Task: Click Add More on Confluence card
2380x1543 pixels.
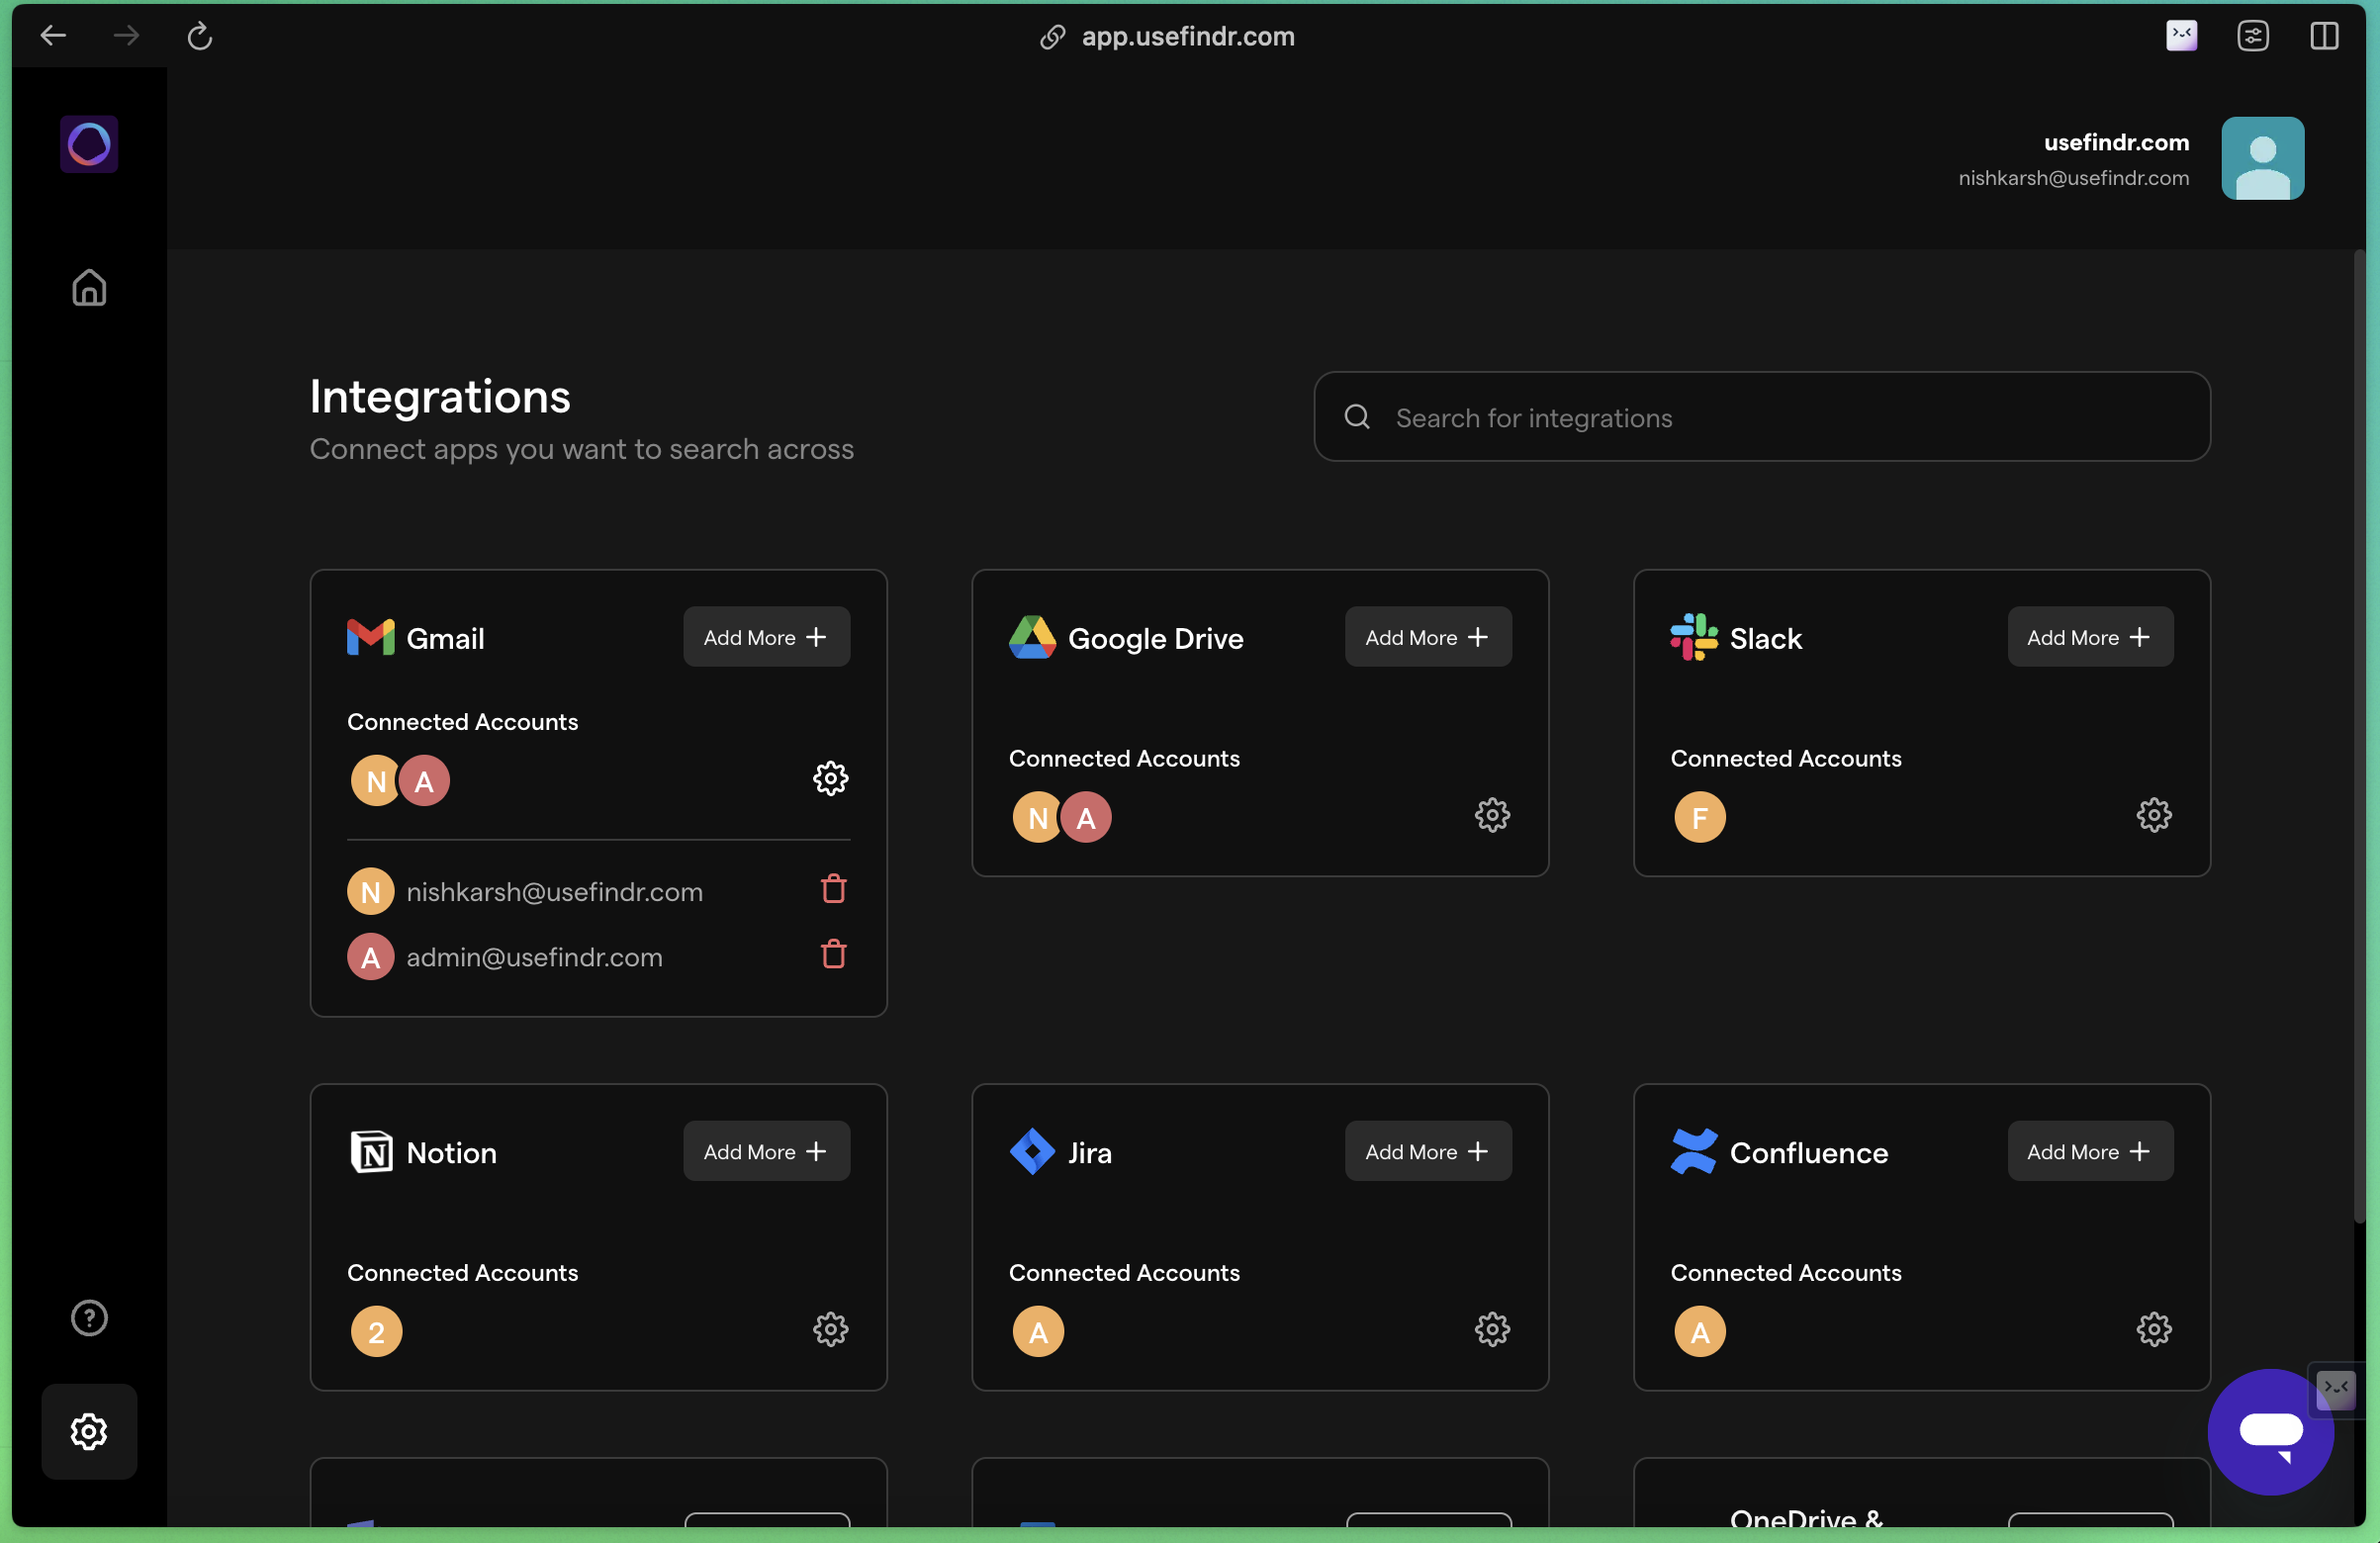Action: click(2089, 1152)
